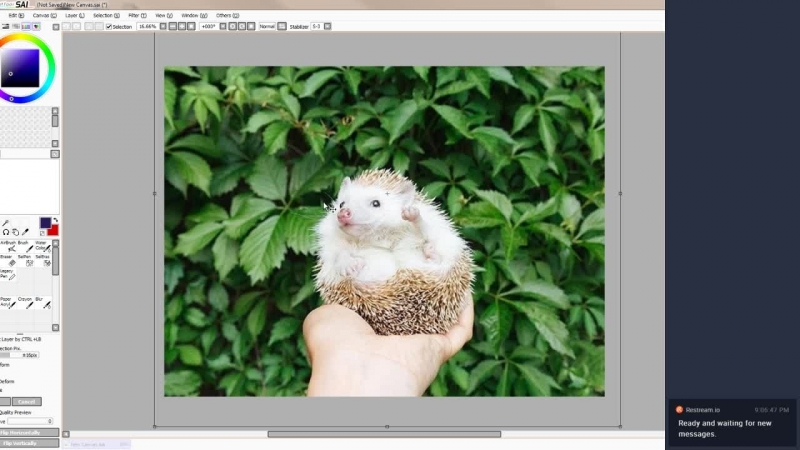The image size is (800, 450).
Task: Click the zoom in plus button
Action: tap(182, 26)
